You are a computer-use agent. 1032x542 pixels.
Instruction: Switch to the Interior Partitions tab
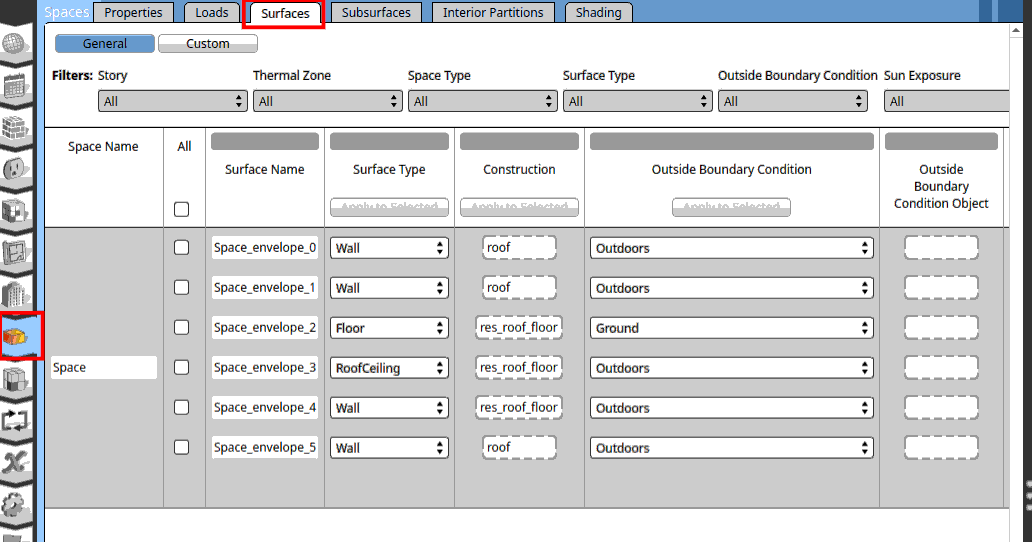click(x=493, y=13)
